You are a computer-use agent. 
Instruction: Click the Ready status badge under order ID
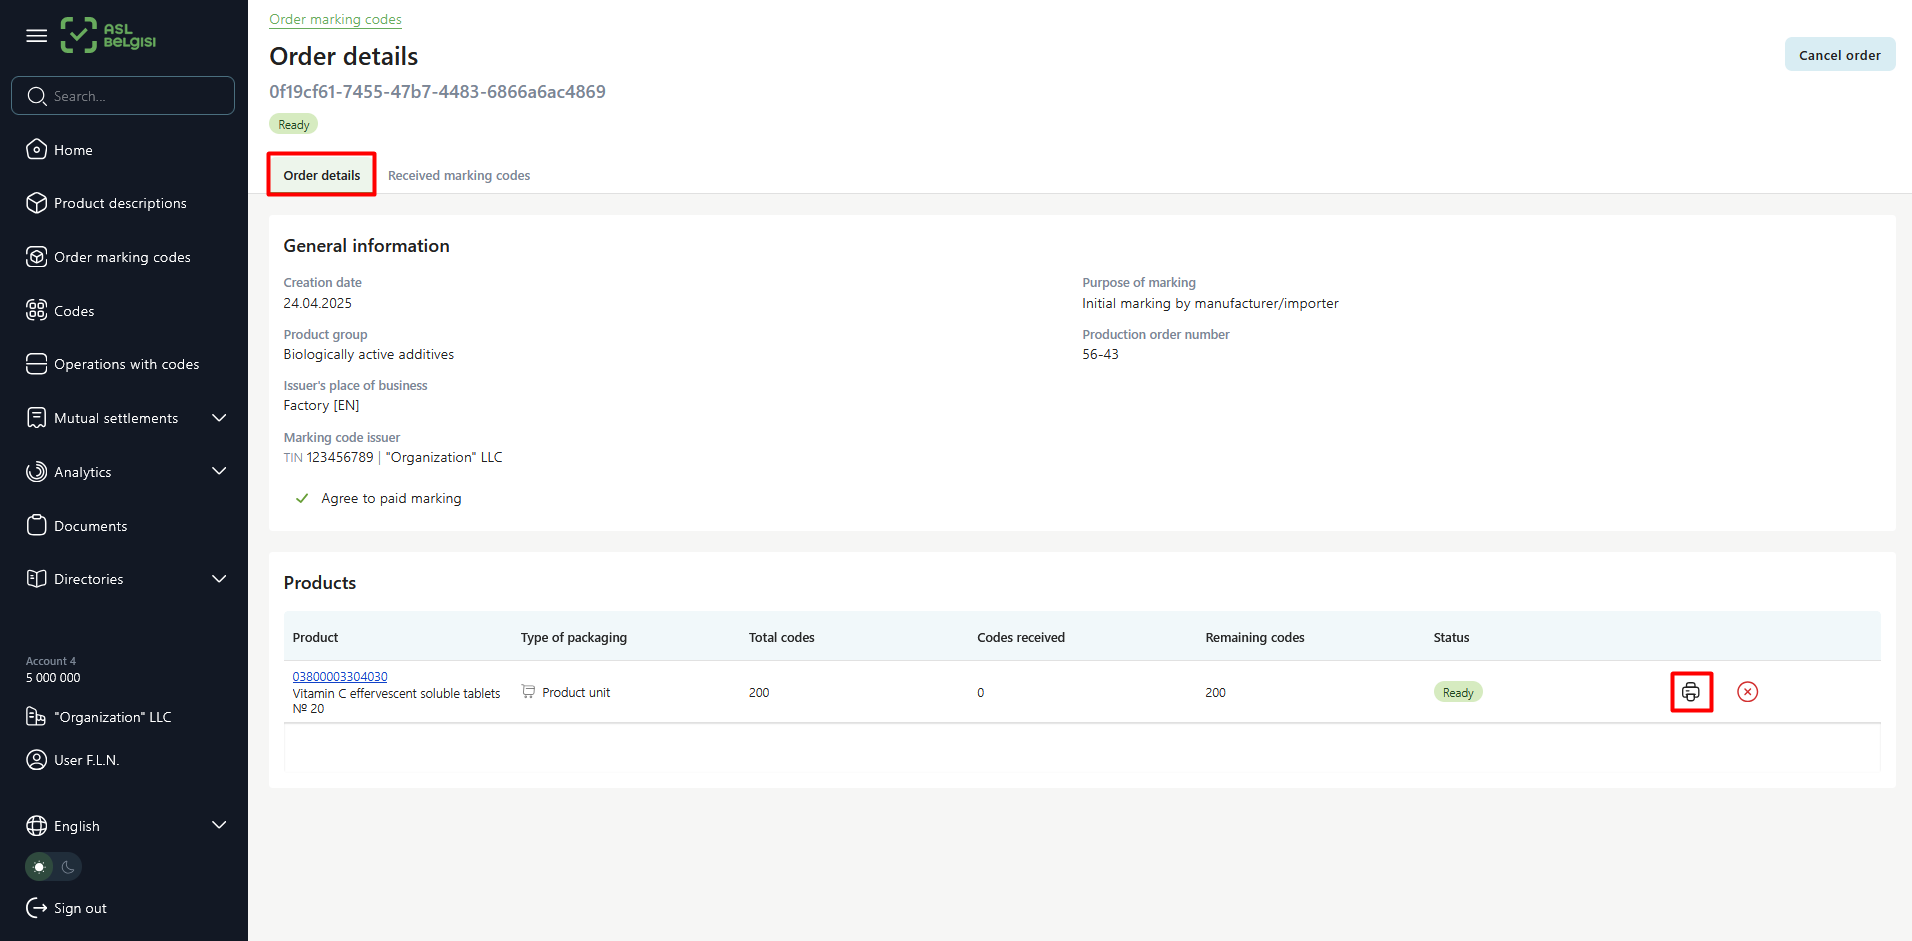tap(293, 124)
